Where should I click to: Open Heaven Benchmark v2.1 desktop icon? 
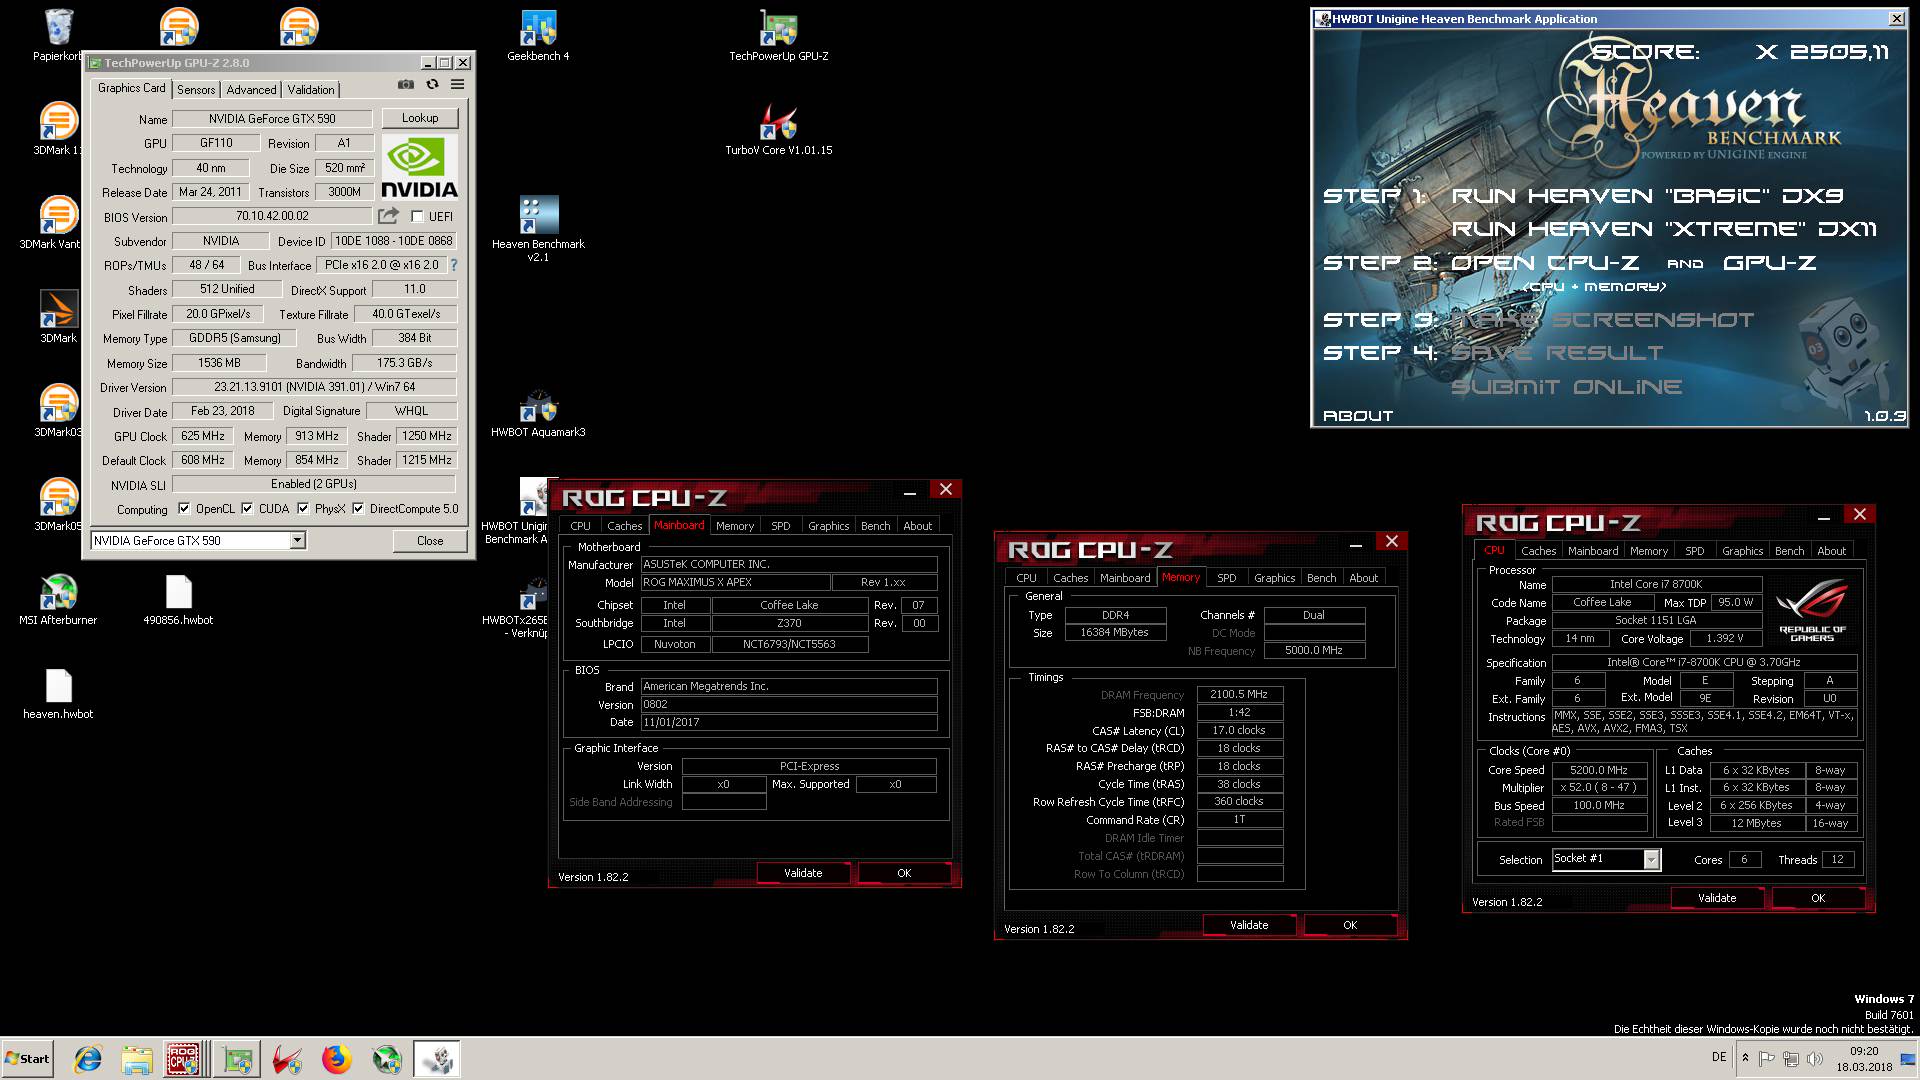click(538, 230)
